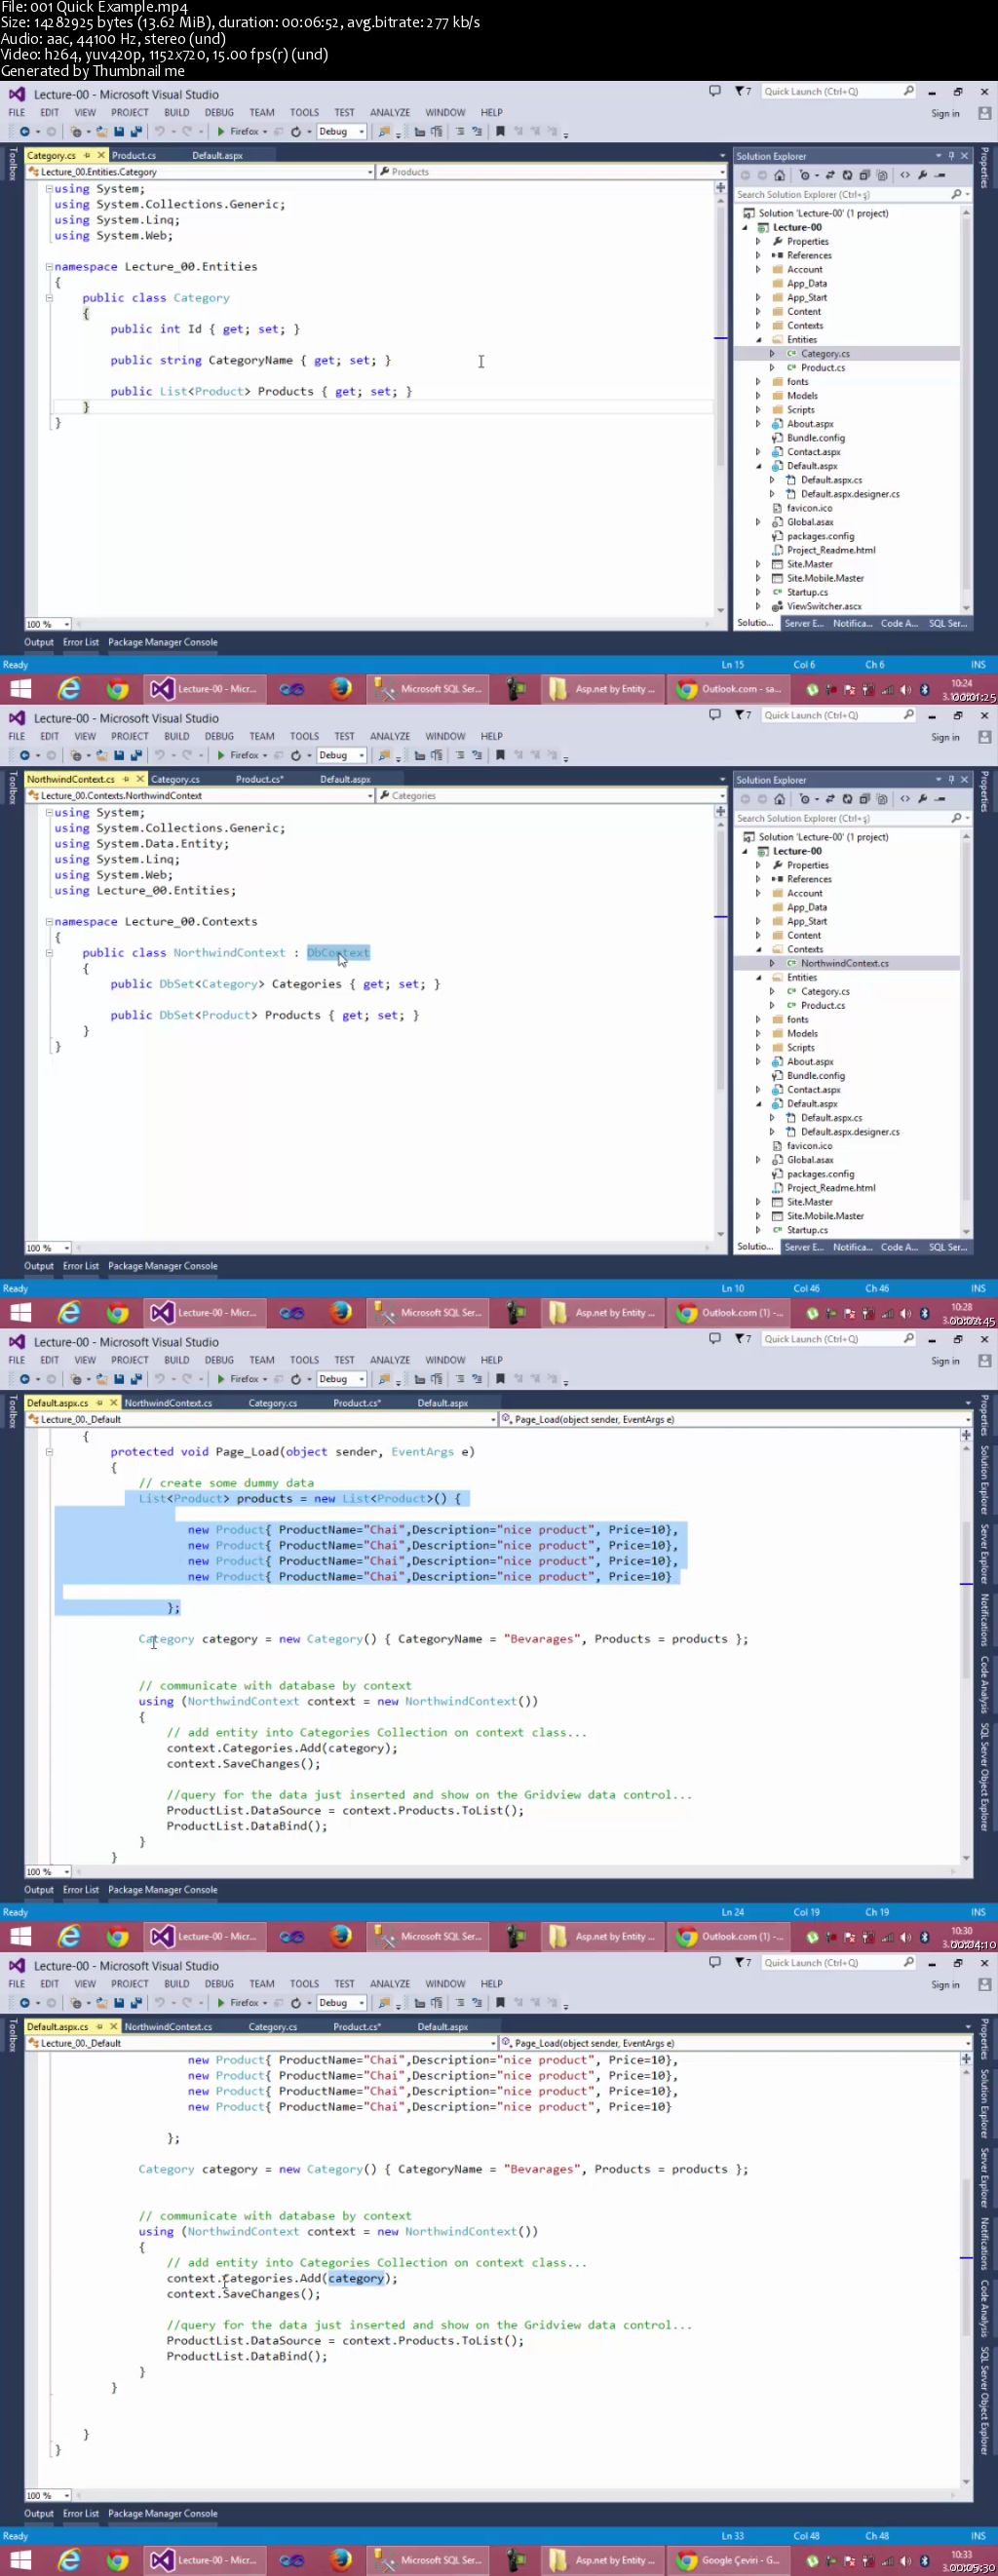998x2576 pixels.
Task: Collapse Contexts folder in 10:28 Solution Explorer
Action: pos(757,950)
